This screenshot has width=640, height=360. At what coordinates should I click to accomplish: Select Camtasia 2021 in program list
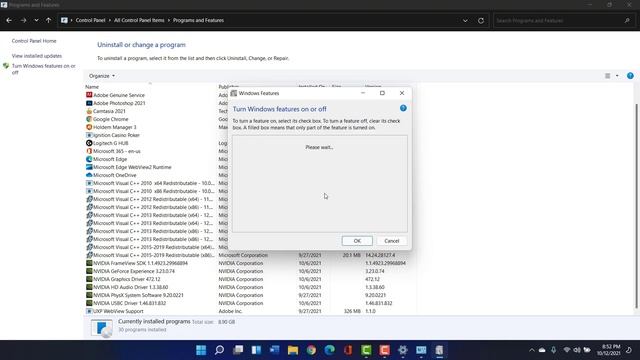(109, 111)
